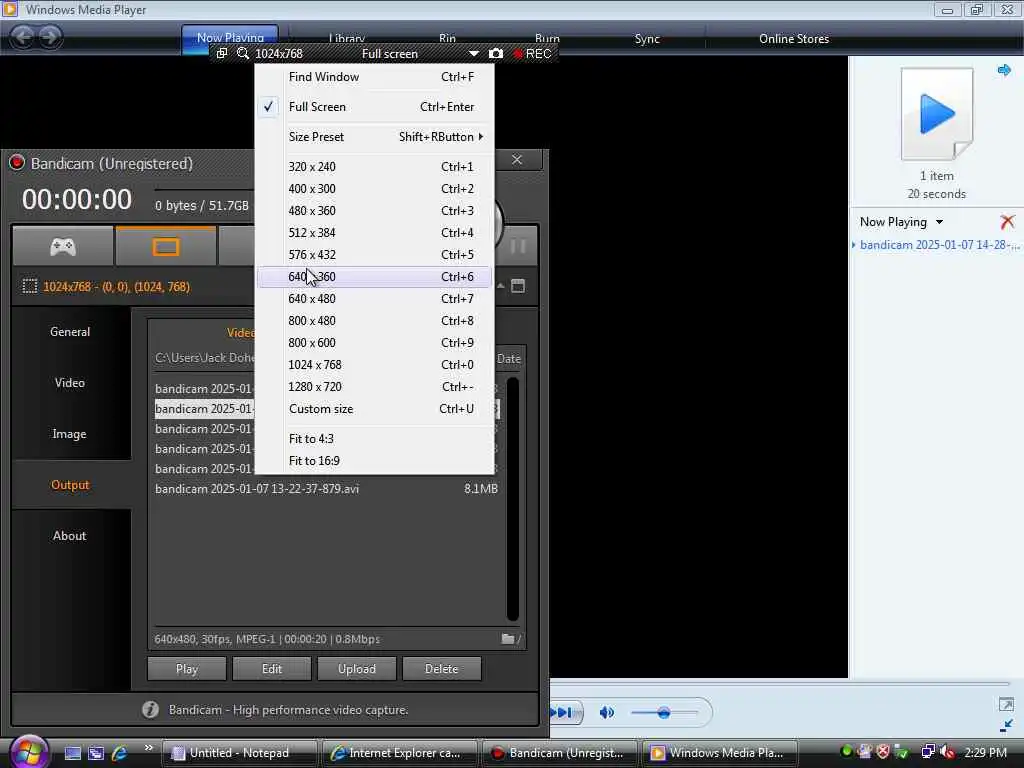Switch to Media Player Online Stores tab
The image size is (1024, 768).
pos(794,39)
